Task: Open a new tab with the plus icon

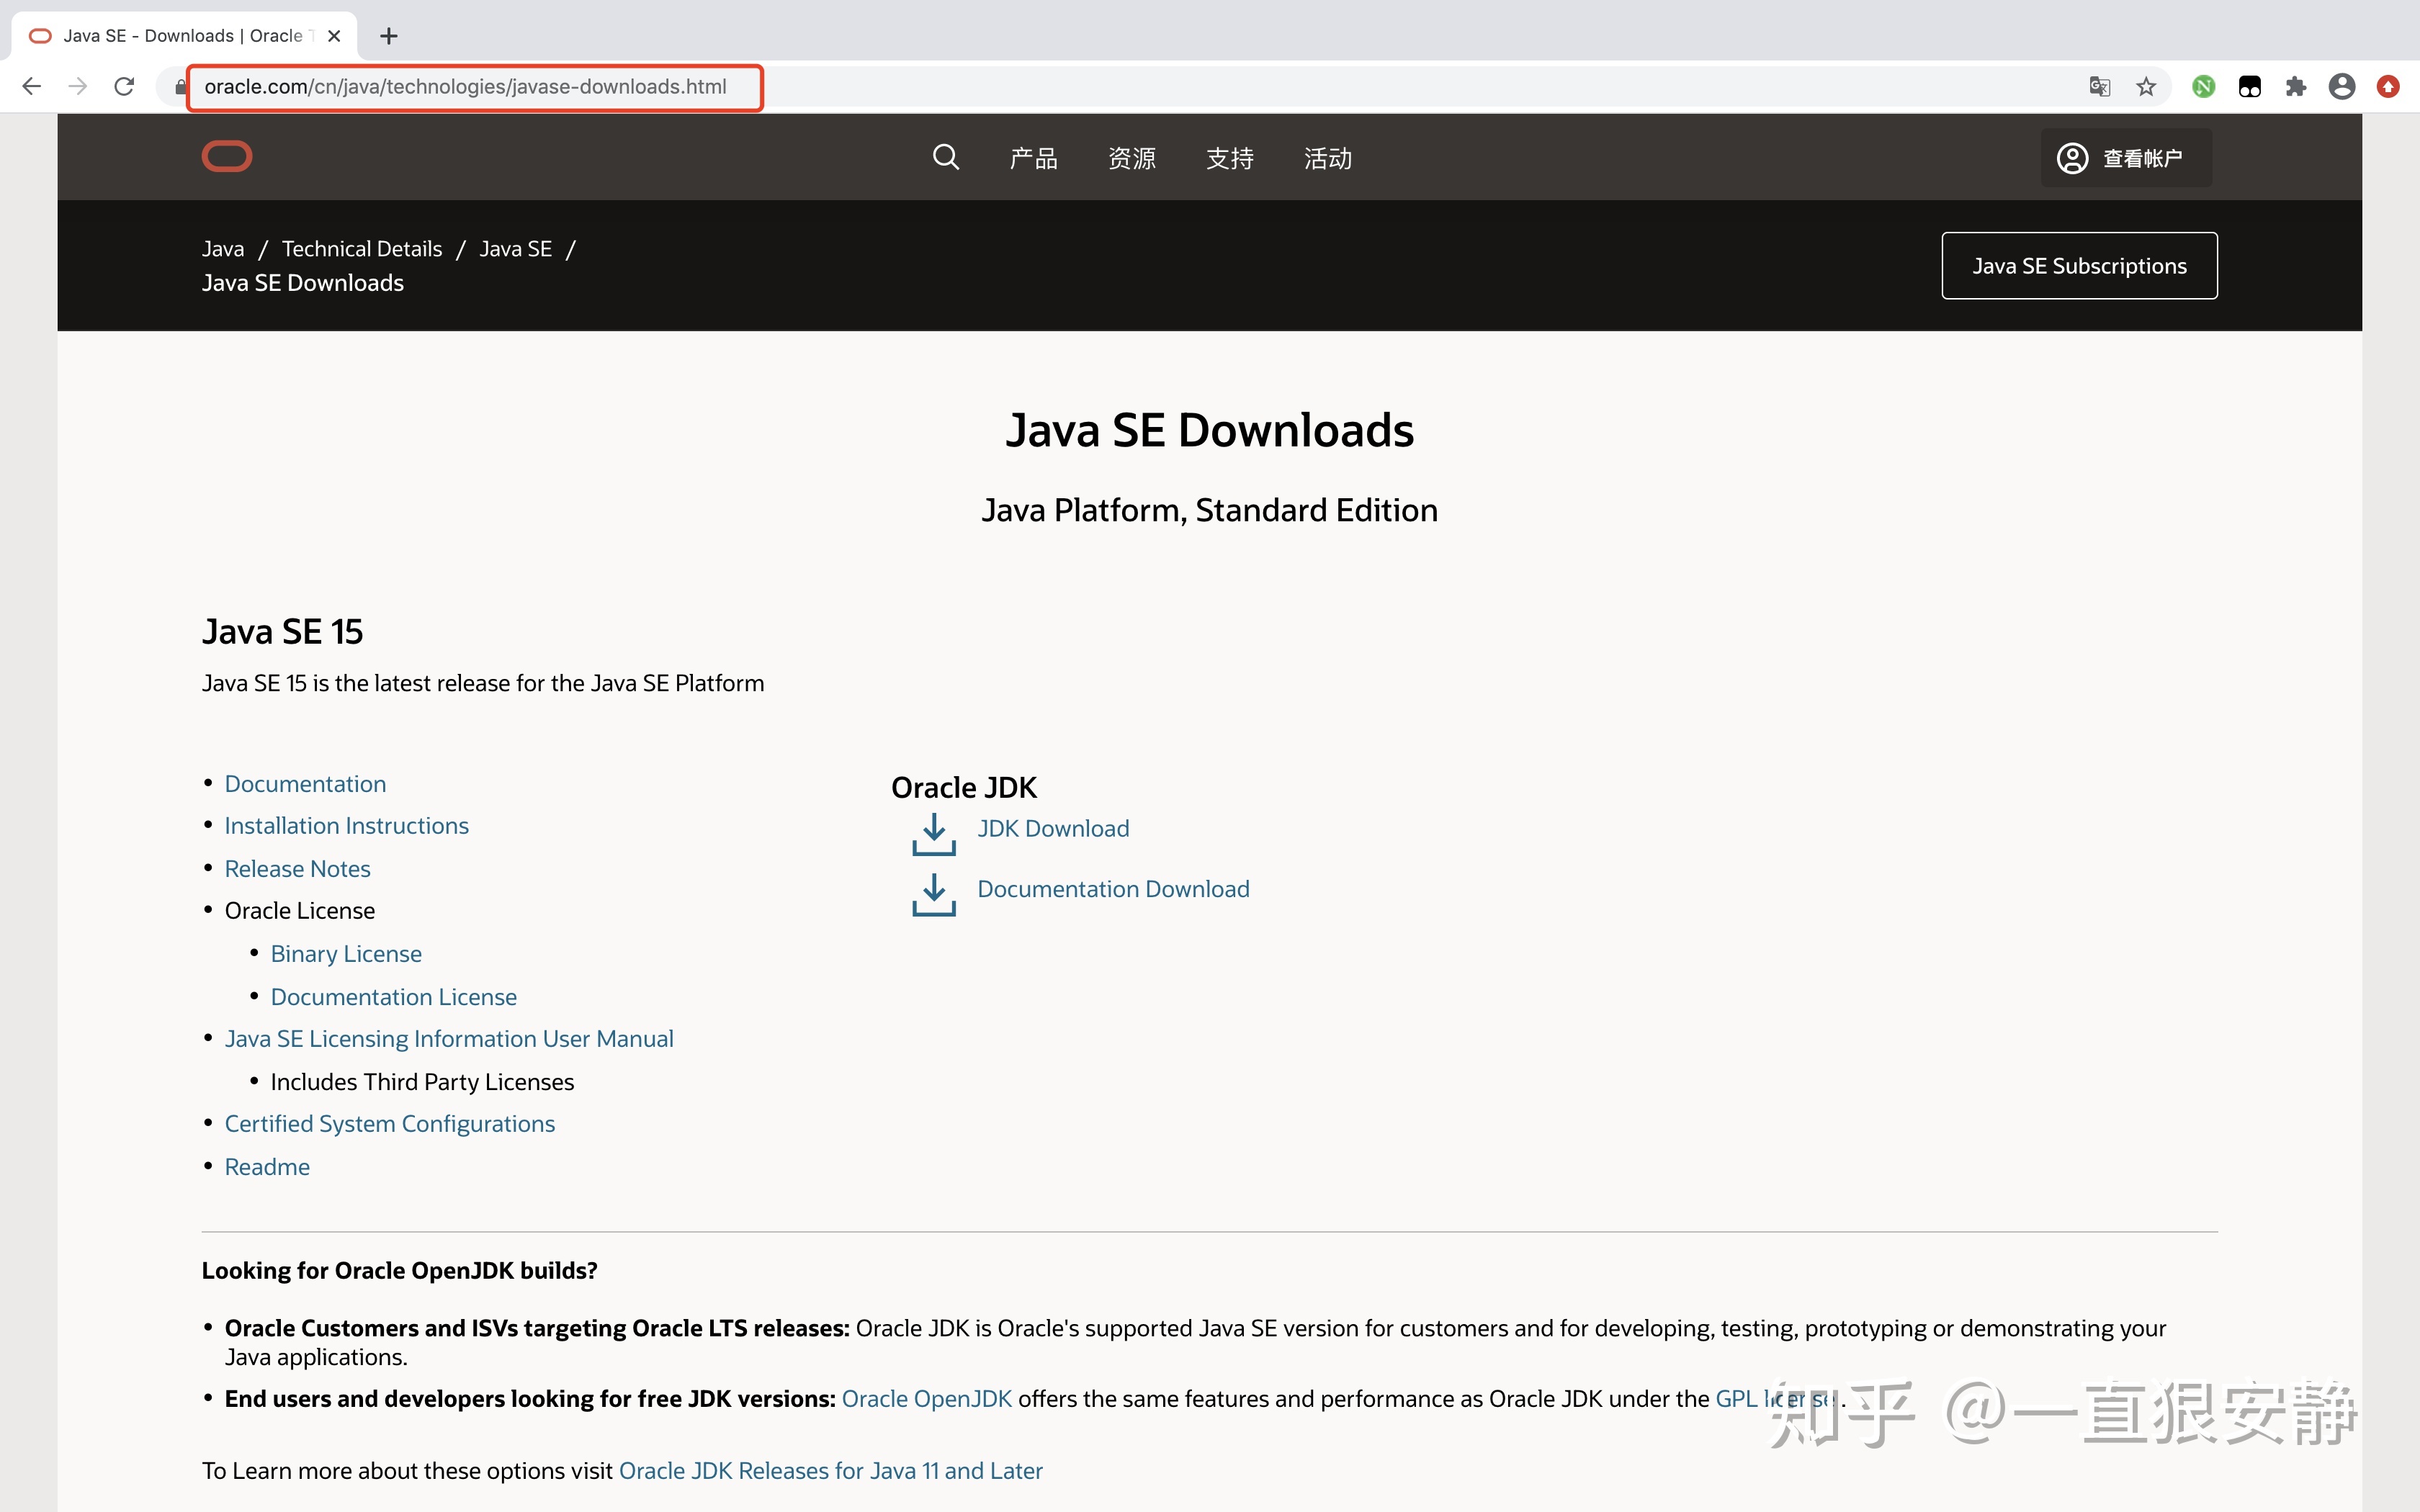Action: (x=389, y=36)
